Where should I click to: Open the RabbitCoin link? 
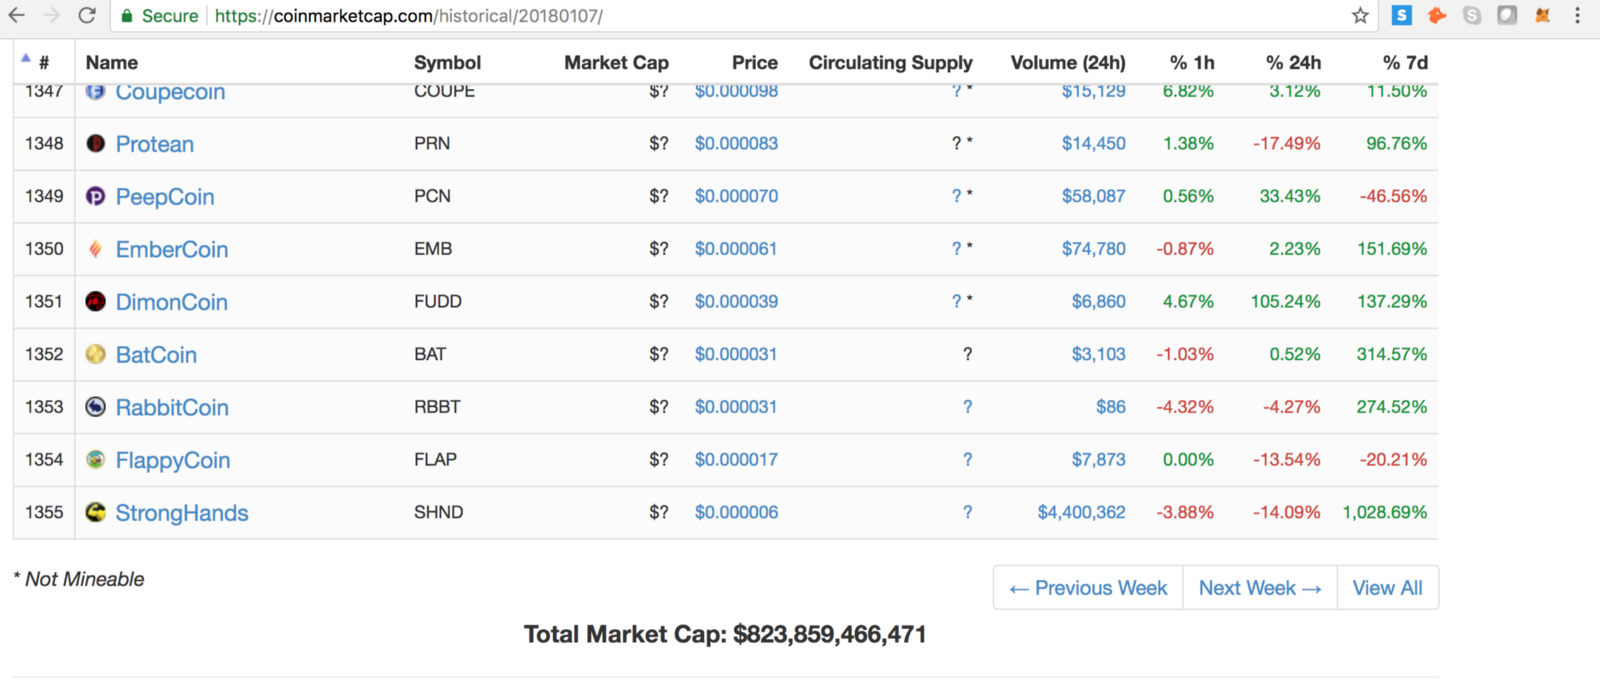(172, 407)
